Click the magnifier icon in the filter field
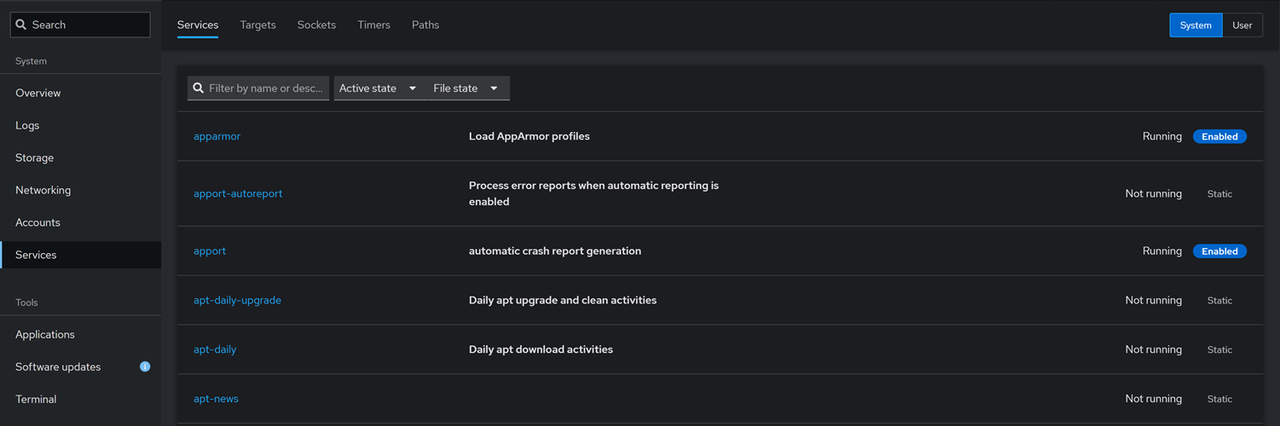The height and width of the screenshot is (426, 1280). pyautogui.click(x=199, y=88)
